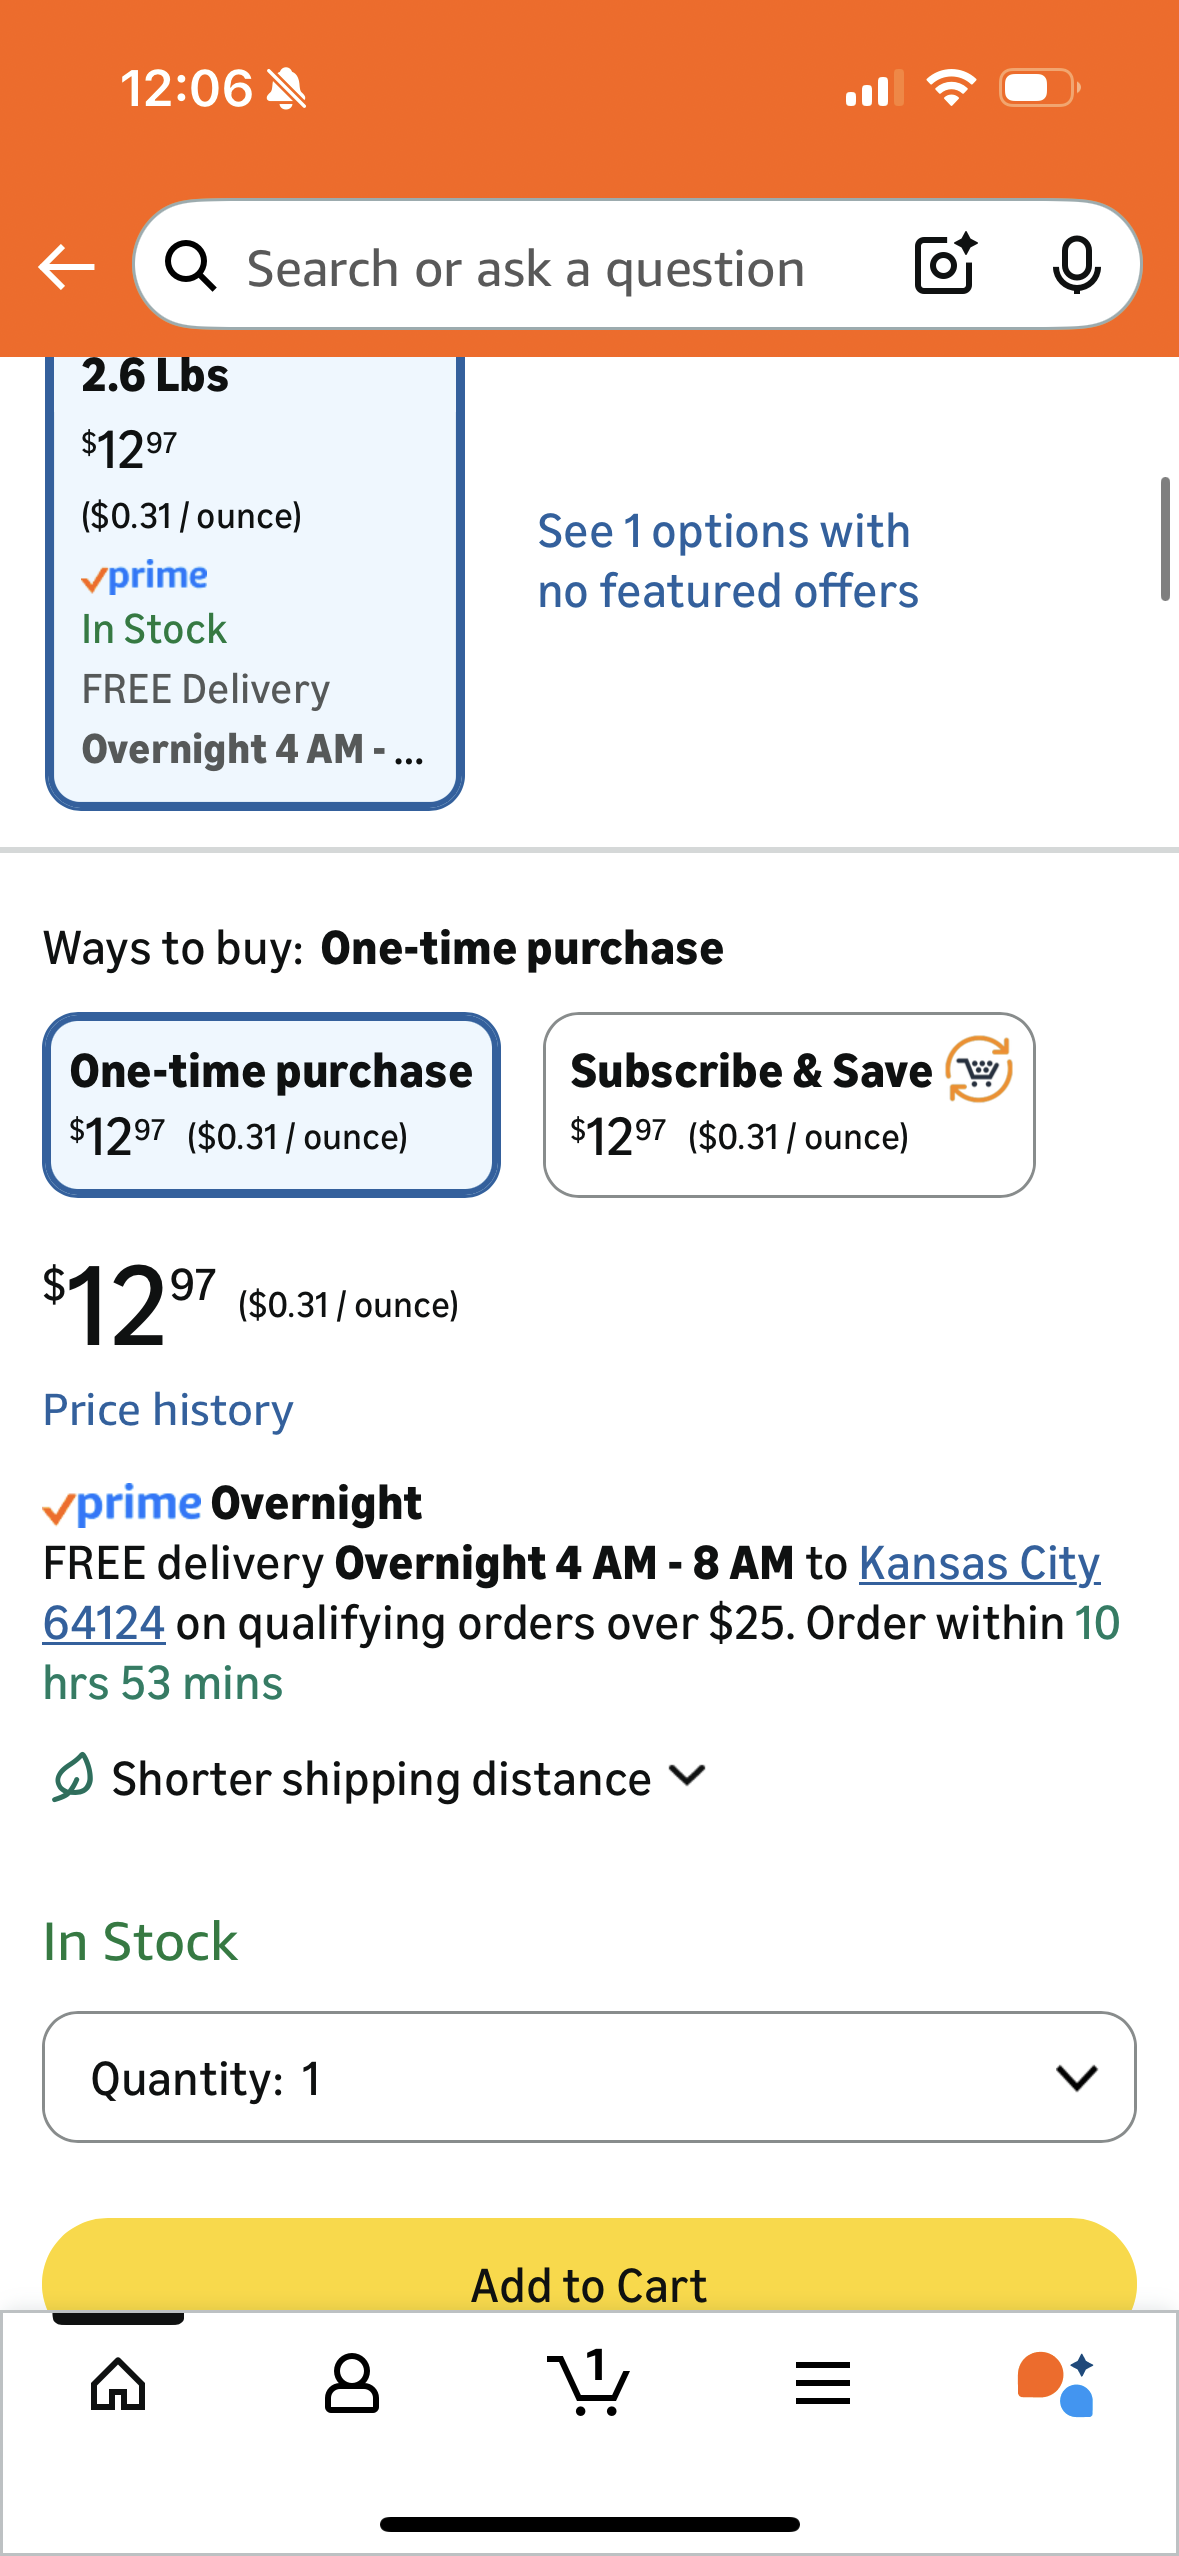Expand Shorter shipping distance details
Viewport: 1179px width, 2556px height.
pyautogui.click(x=380, y=1779)
